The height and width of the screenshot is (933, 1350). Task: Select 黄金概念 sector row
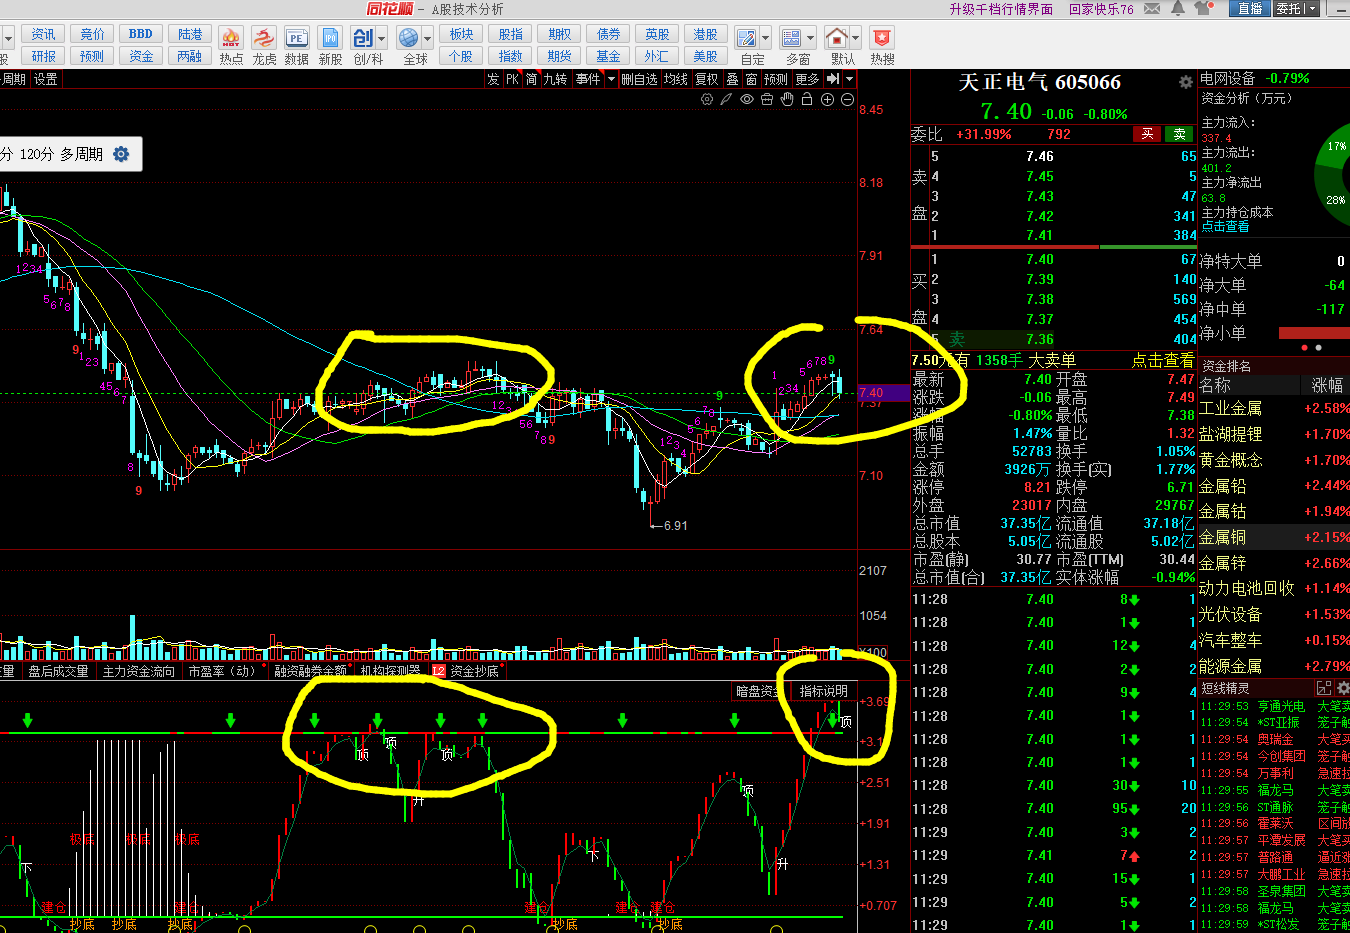tap(1274, 460)
